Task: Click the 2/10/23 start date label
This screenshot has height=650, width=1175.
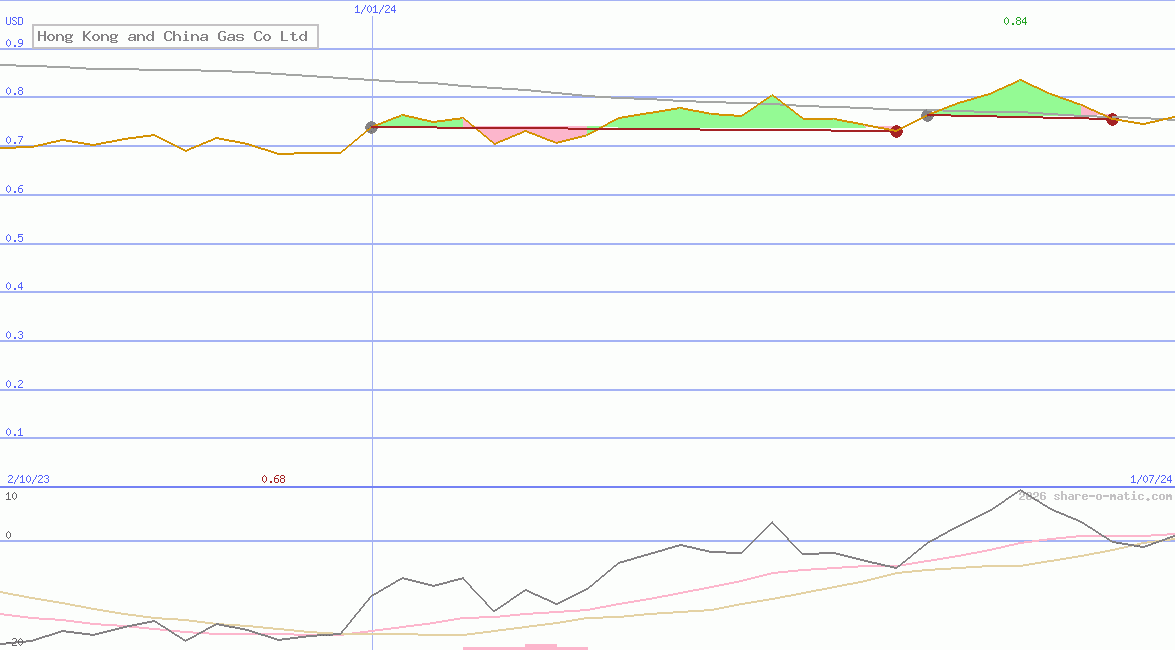Action: (x=28, y=479)
